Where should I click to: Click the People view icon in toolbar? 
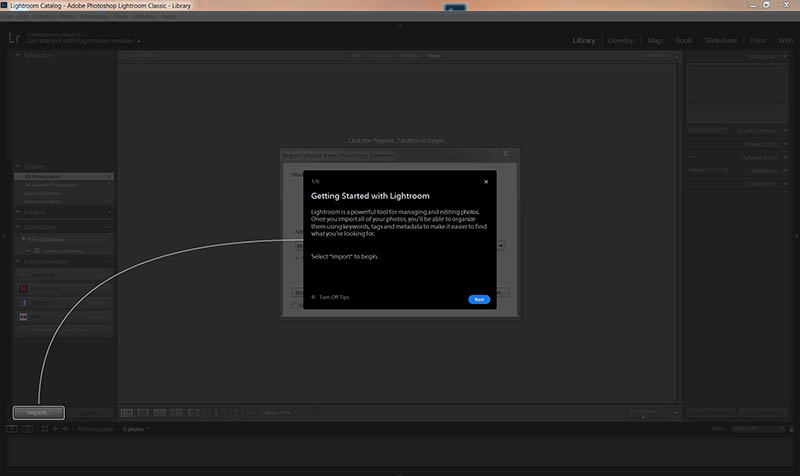click(x=194, y=412)
